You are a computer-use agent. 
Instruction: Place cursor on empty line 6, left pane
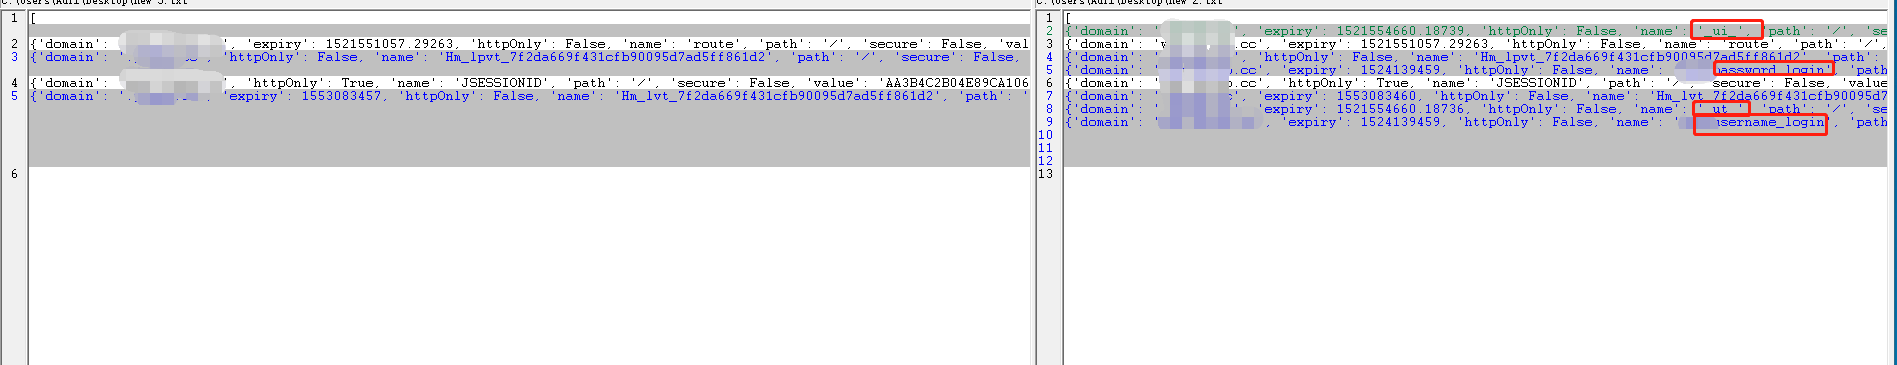[529, 174]
